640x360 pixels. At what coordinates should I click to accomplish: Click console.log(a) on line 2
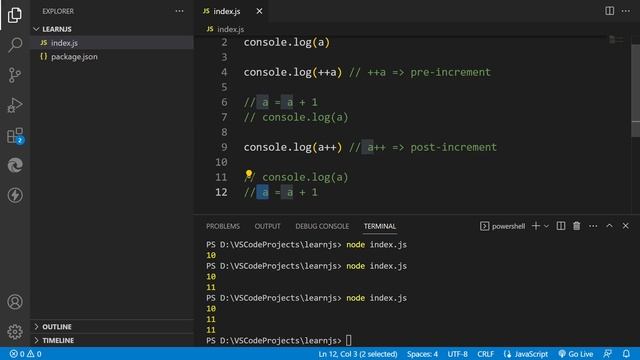287,42
